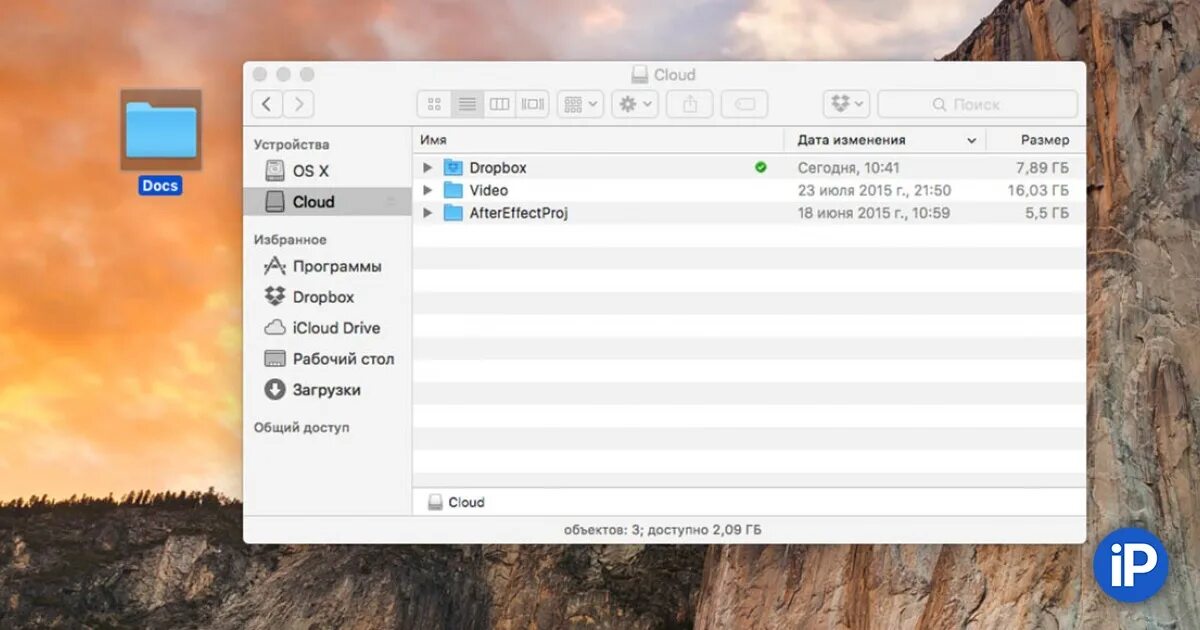The width and height of the screenshot is (1200, 630).
Task: Click Cloud in the bottom path bar
Action: 456,502
